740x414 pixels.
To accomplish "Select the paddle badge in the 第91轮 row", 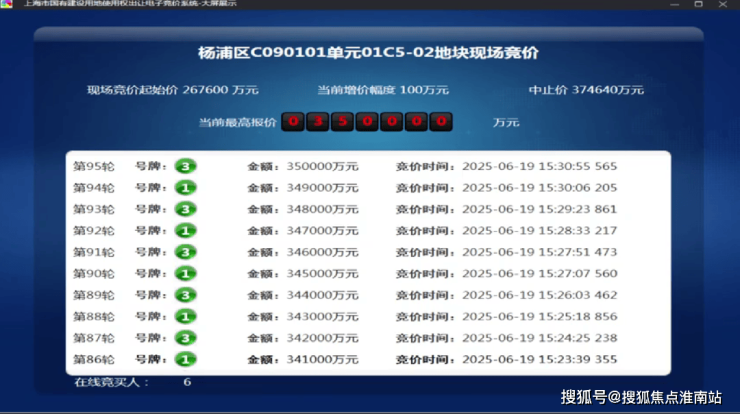I will tap(185, 252).
